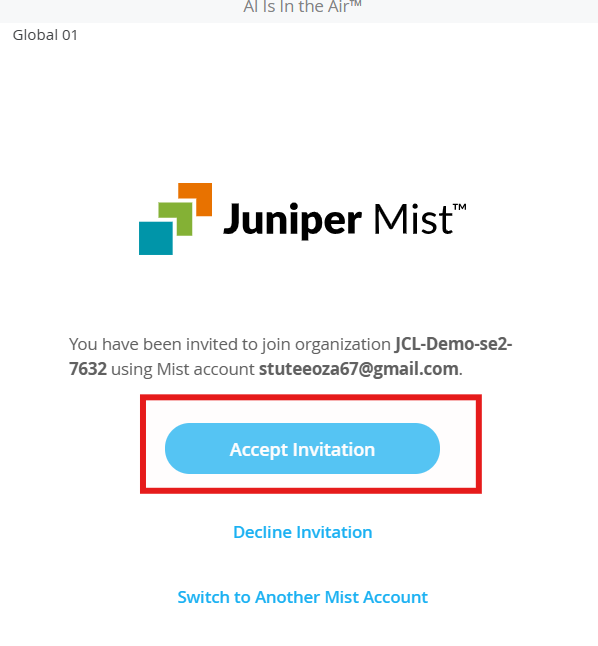Viewport: 598px width, 646px height.
Task: Click the word 'Accept' on the blue button
Action: (258, 449)
